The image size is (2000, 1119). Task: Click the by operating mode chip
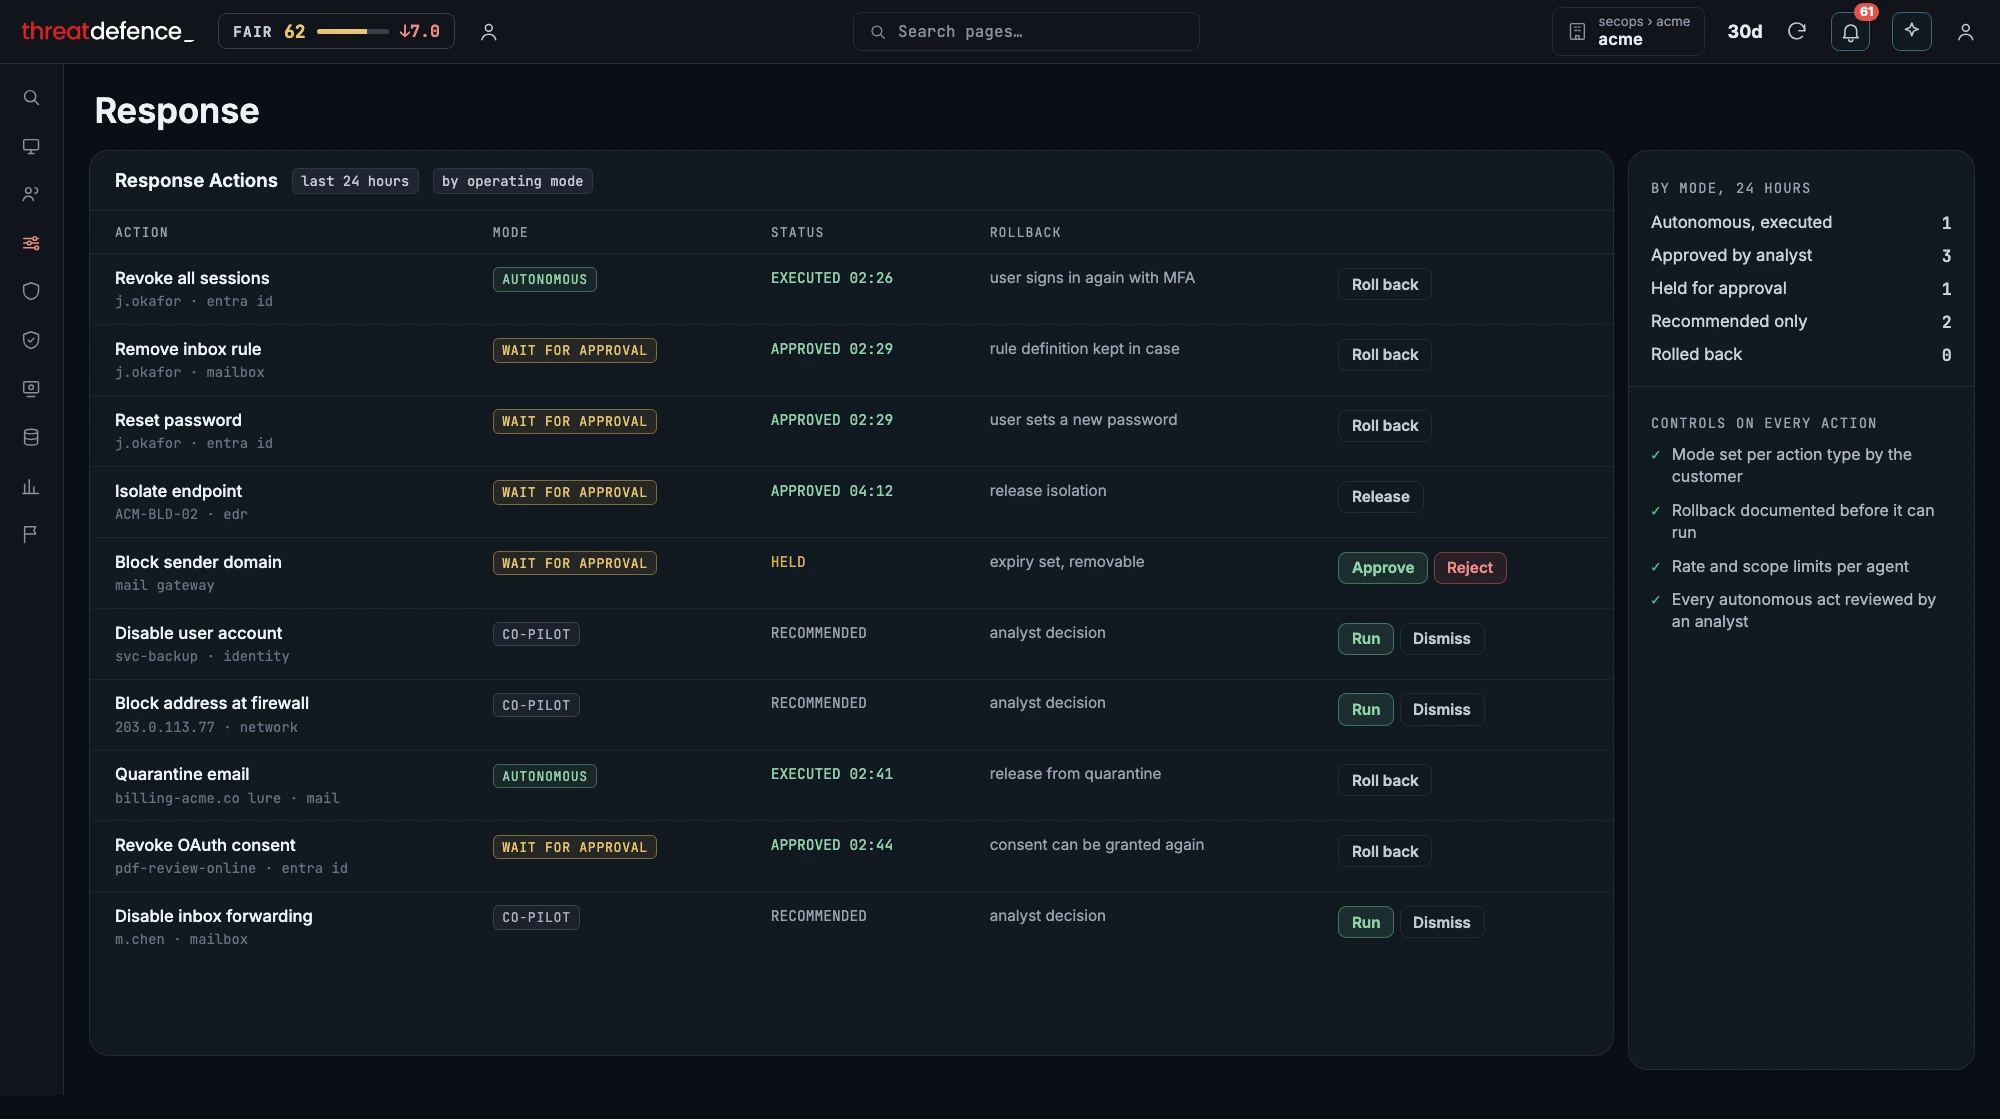click(512, 181)
